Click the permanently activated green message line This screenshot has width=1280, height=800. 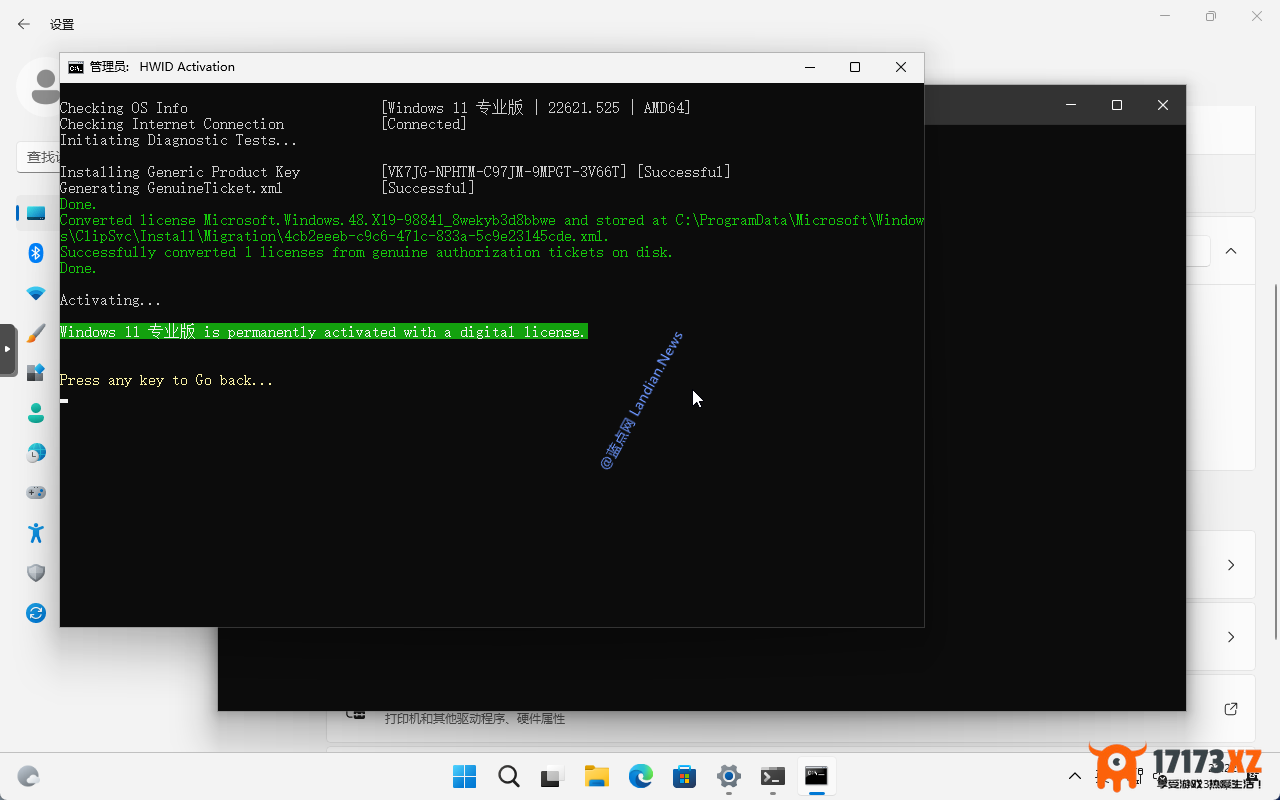pyautogui.click(x=323, y=332)
